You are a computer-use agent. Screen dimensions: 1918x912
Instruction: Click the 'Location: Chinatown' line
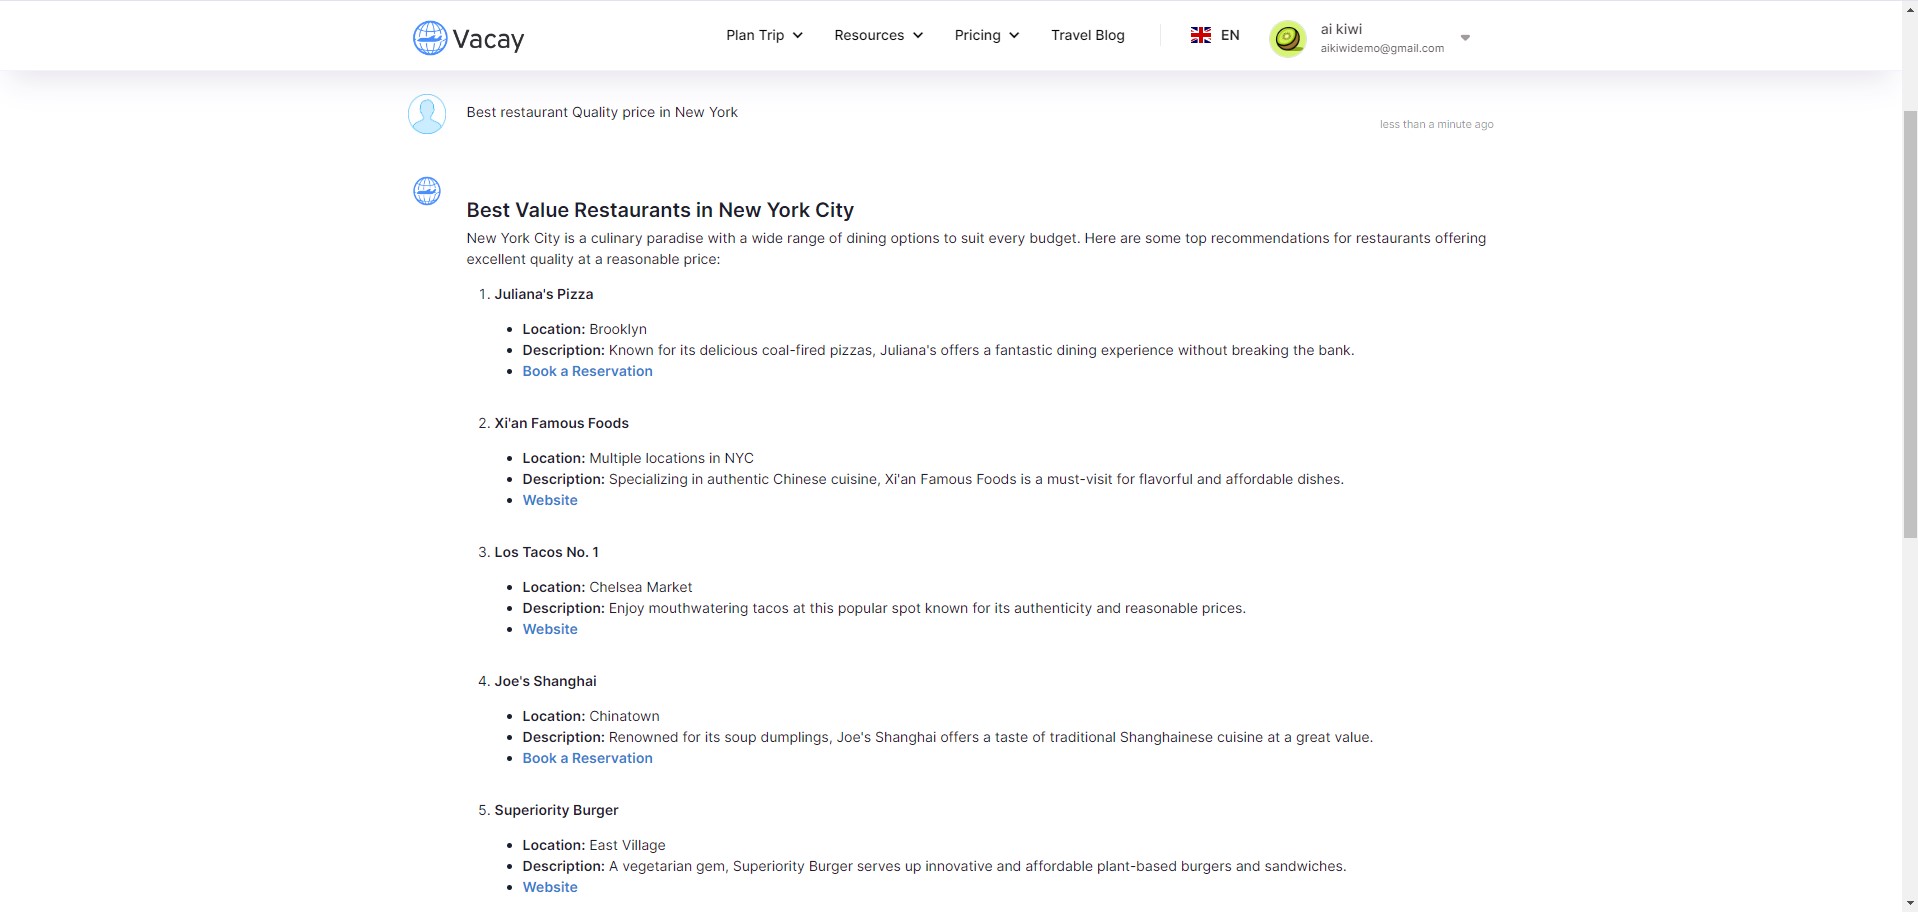(x=591, y=716)
